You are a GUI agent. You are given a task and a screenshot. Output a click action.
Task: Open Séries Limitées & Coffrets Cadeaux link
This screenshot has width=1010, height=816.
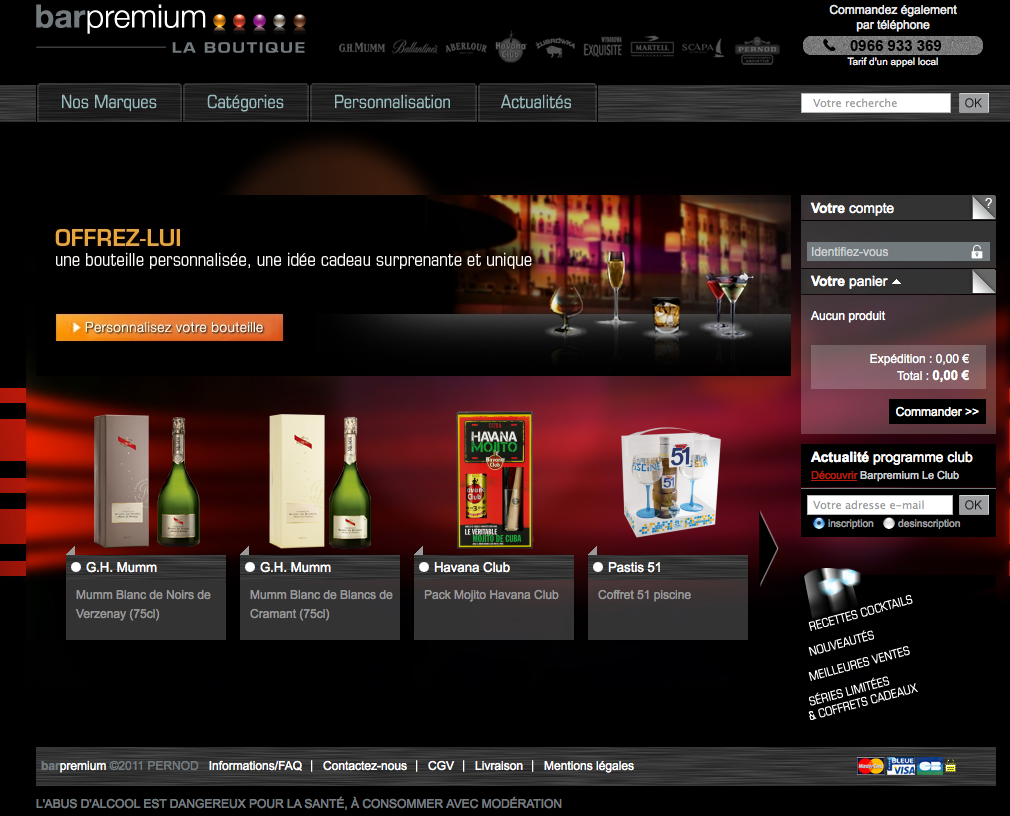(862, 699)
